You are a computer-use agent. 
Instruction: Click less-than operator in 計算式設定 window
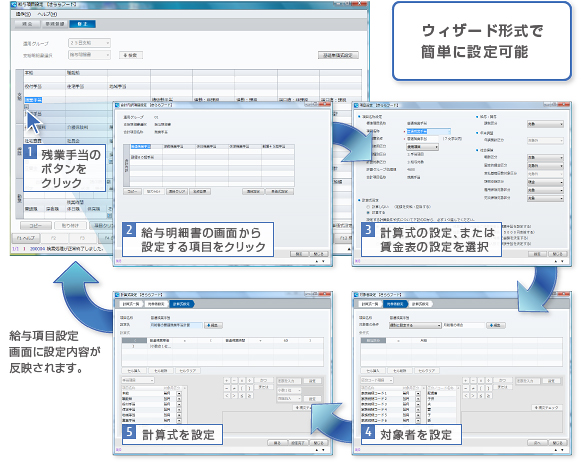coord(226,396)
